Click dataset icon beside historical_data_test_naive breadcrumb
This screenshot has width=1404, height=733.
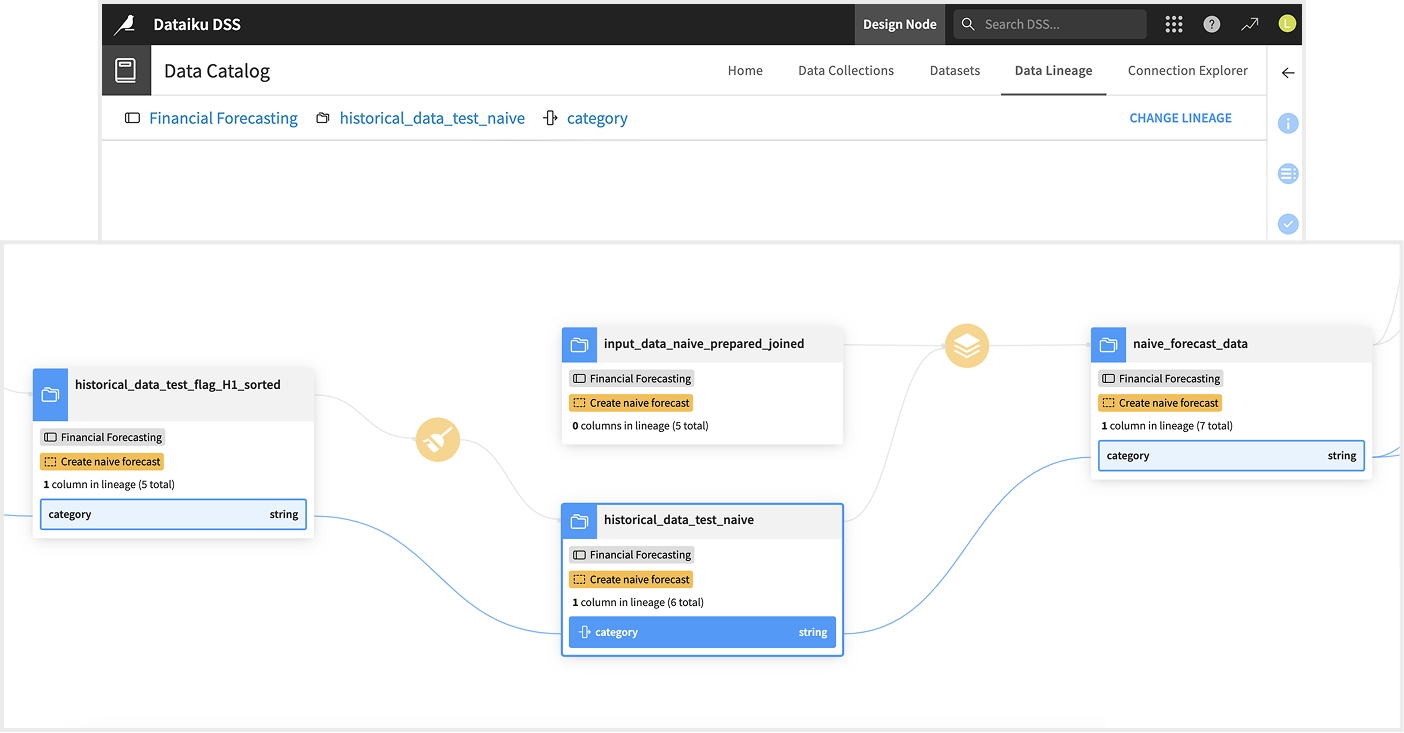click(x=322, y=118)
